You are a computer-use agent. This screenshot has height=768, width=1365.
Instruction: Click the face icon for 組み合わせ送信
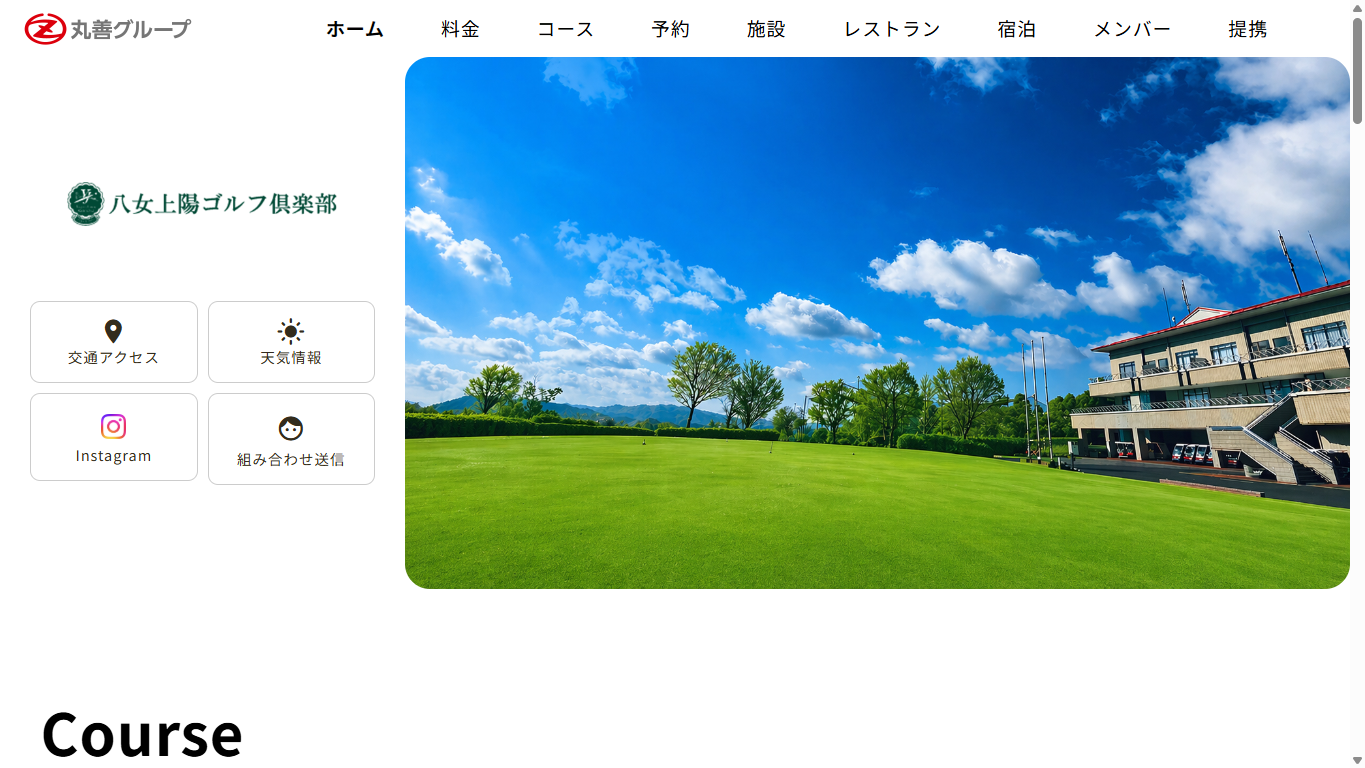point(291,428)
